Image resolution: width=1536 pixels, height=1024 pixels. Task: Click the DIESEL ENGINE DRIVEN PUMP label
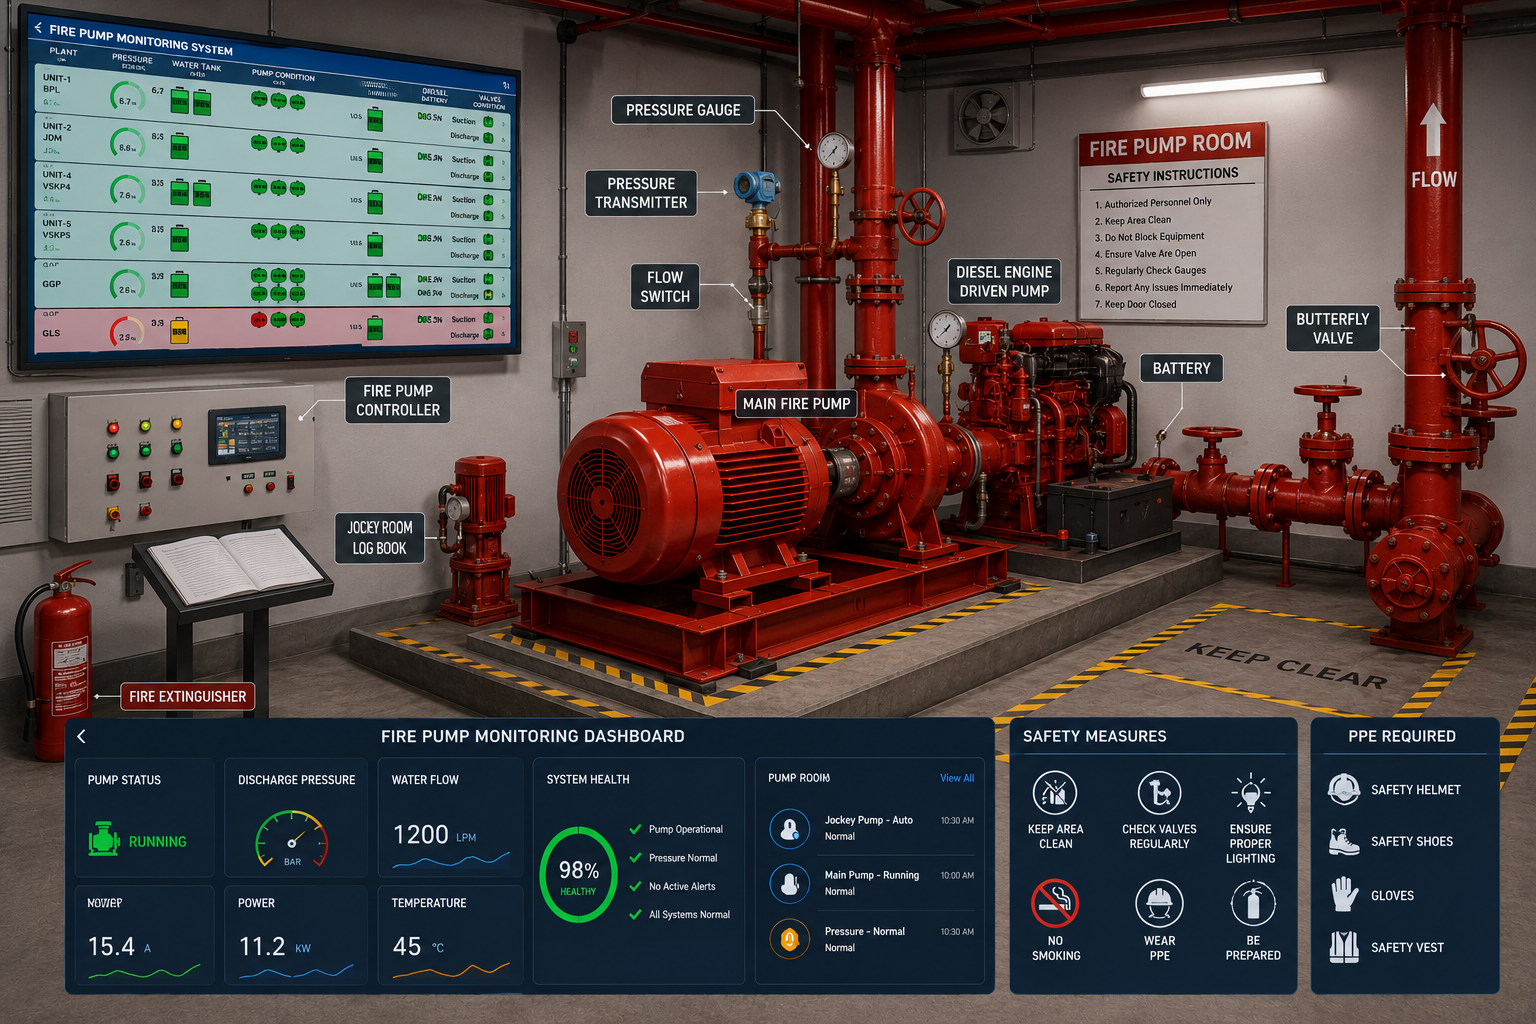[1004, 281]
